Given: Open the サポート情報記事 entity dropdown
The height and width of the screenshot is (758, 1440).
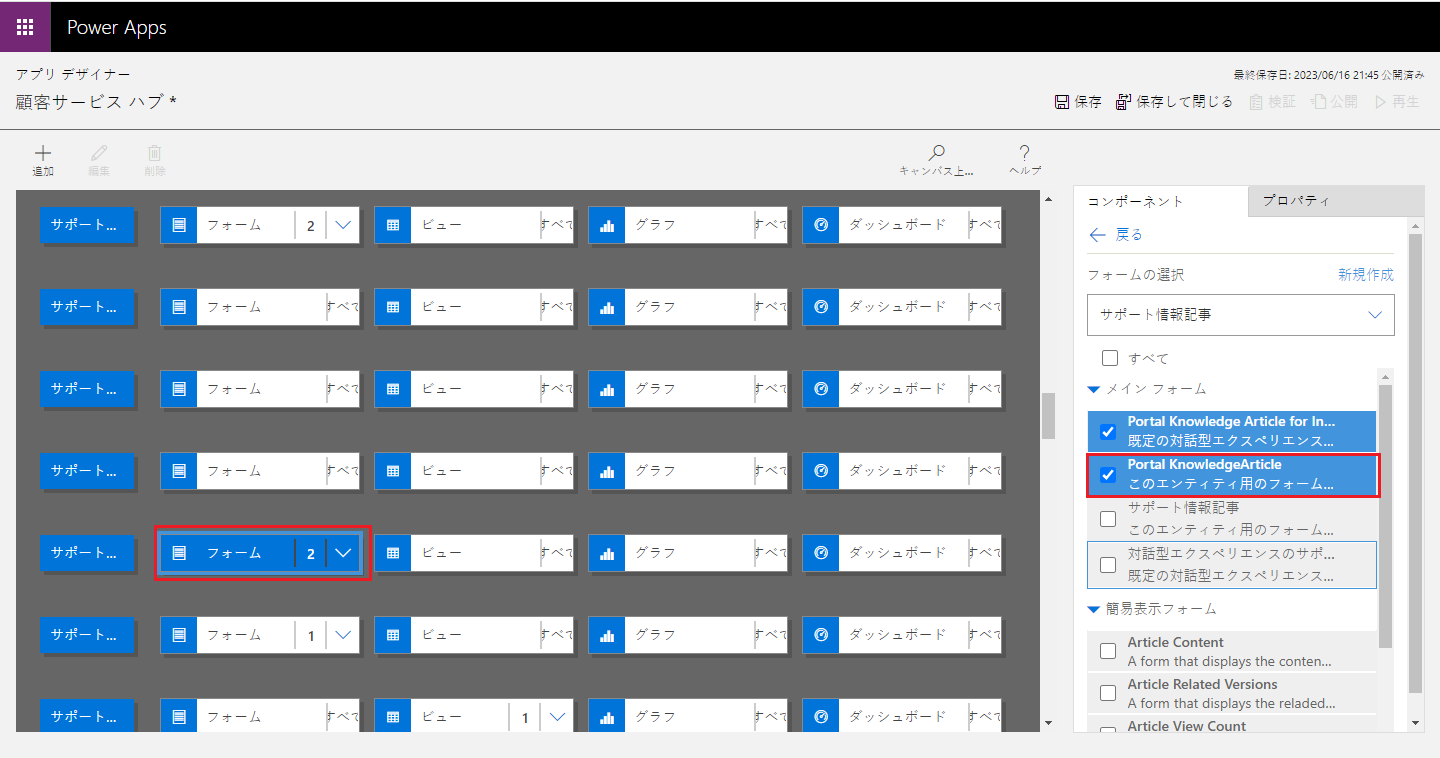Looking at the screenshot, I should 1240,314.
